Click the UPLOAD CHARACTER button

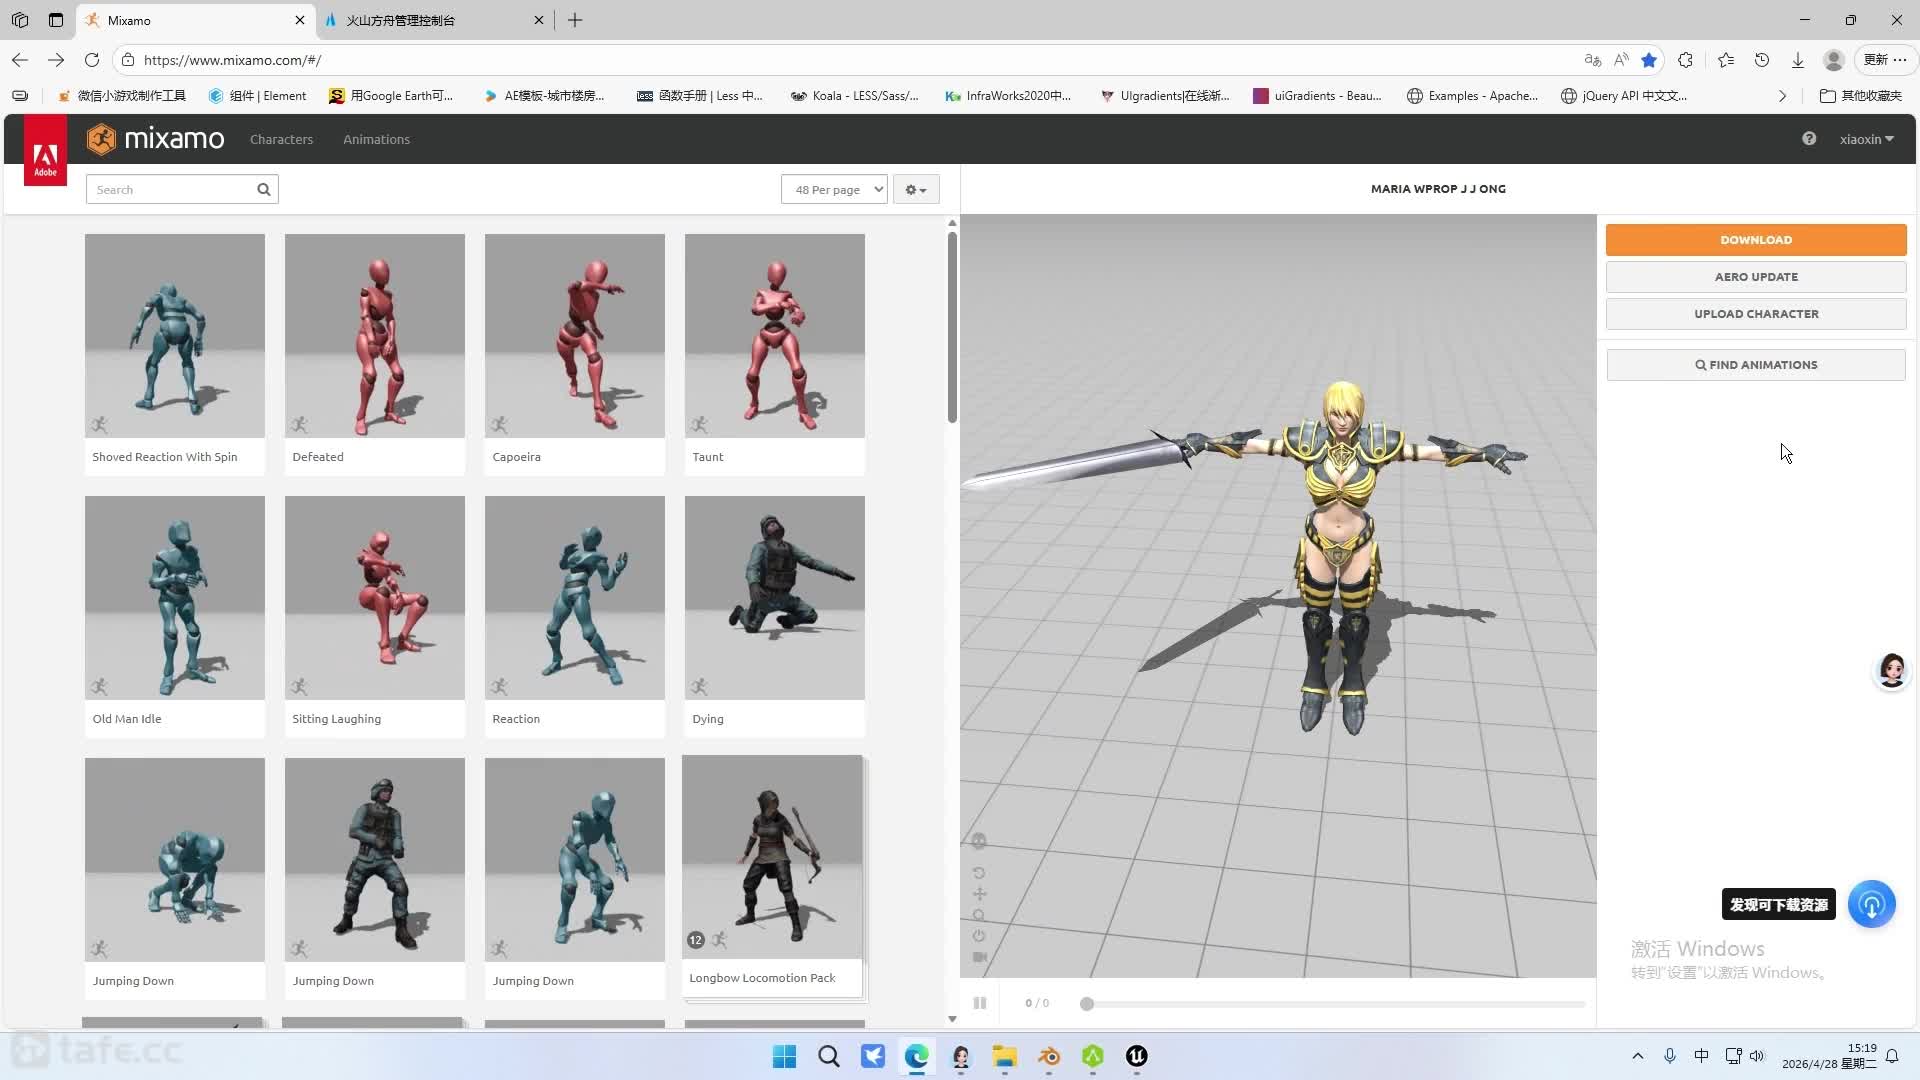(x=1756, y=314)
